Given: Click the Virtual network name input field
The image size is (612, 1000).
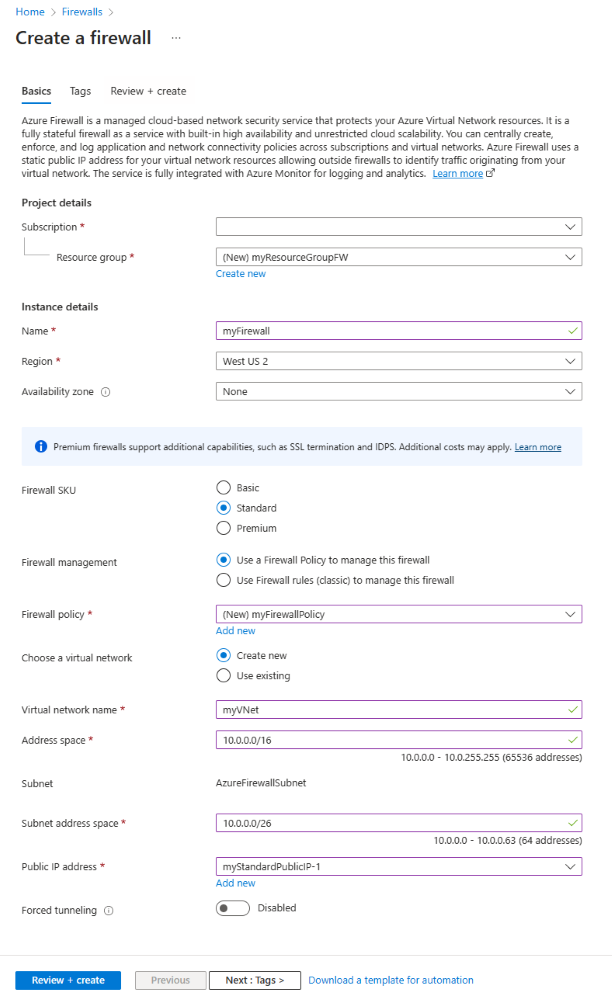Looking at the screenshot, I should tap(399, 710).
